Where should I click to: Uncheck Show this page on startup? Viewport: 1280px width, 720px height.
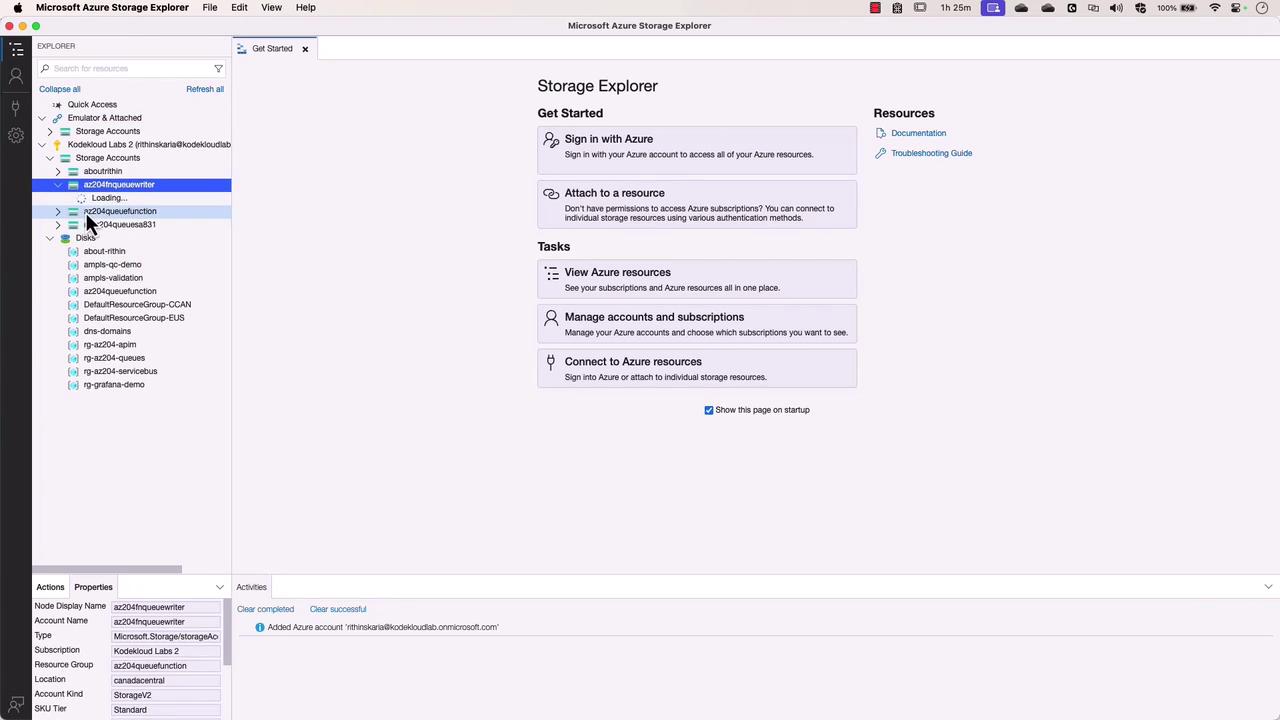pos(709,410)
